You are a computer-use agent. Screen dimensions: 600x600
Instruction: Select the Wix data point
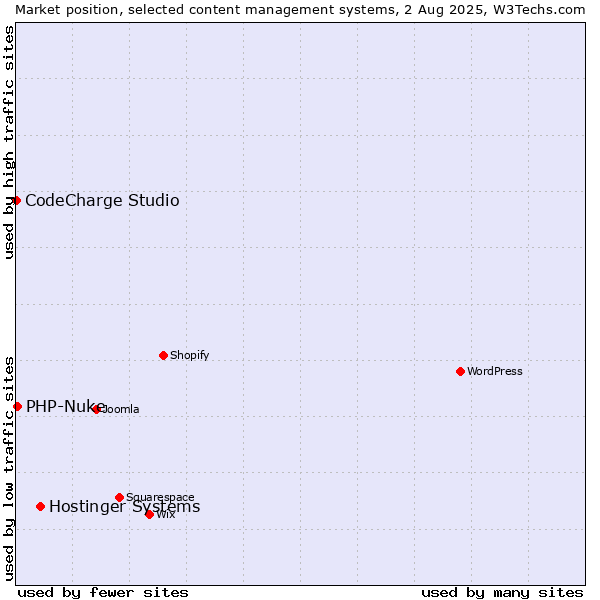pyautogui.click(x=150, y=515)
